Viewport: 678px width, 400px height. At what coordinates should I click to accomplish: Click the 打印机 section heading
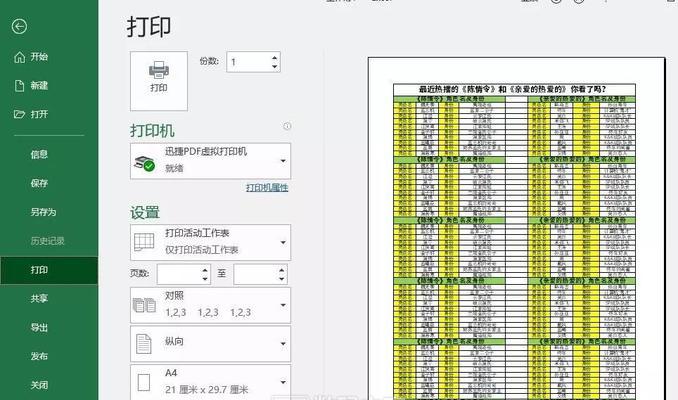tap(152, 131)
